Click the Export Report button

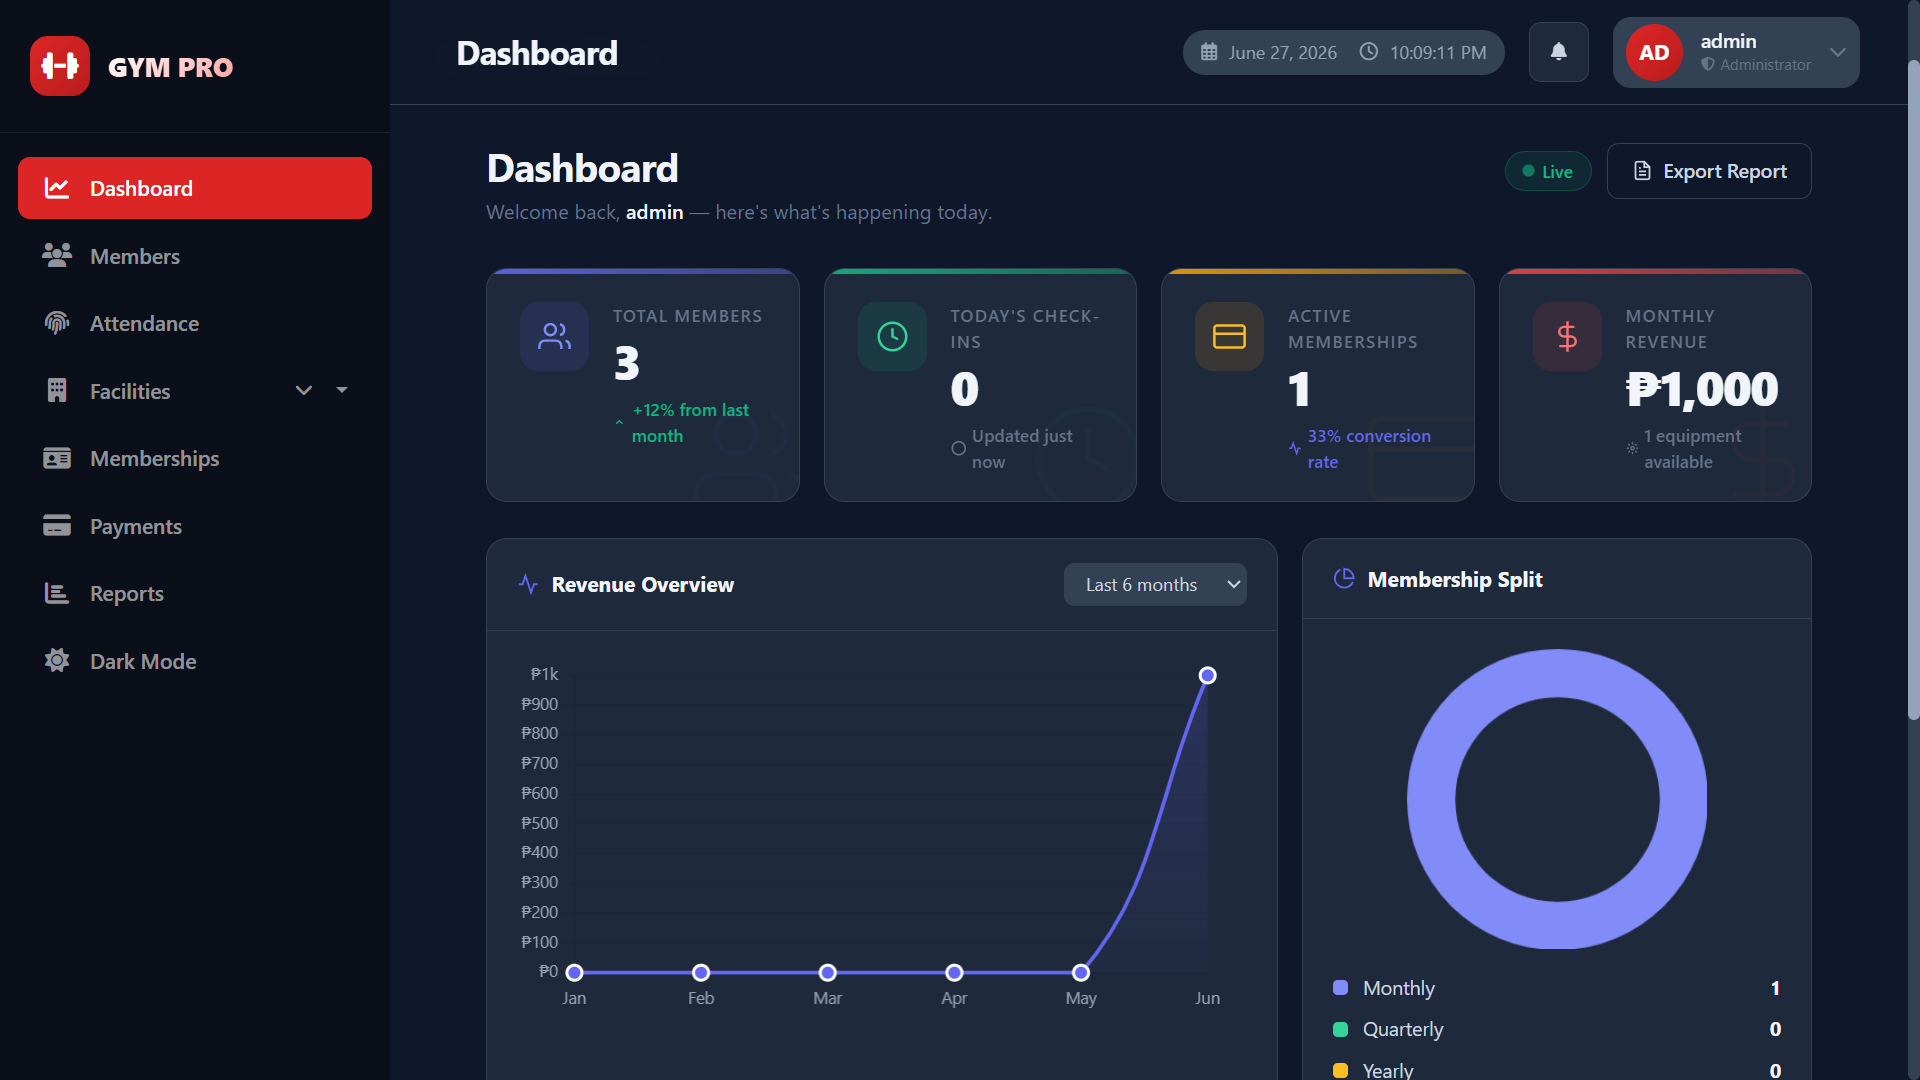point(1709,171)
